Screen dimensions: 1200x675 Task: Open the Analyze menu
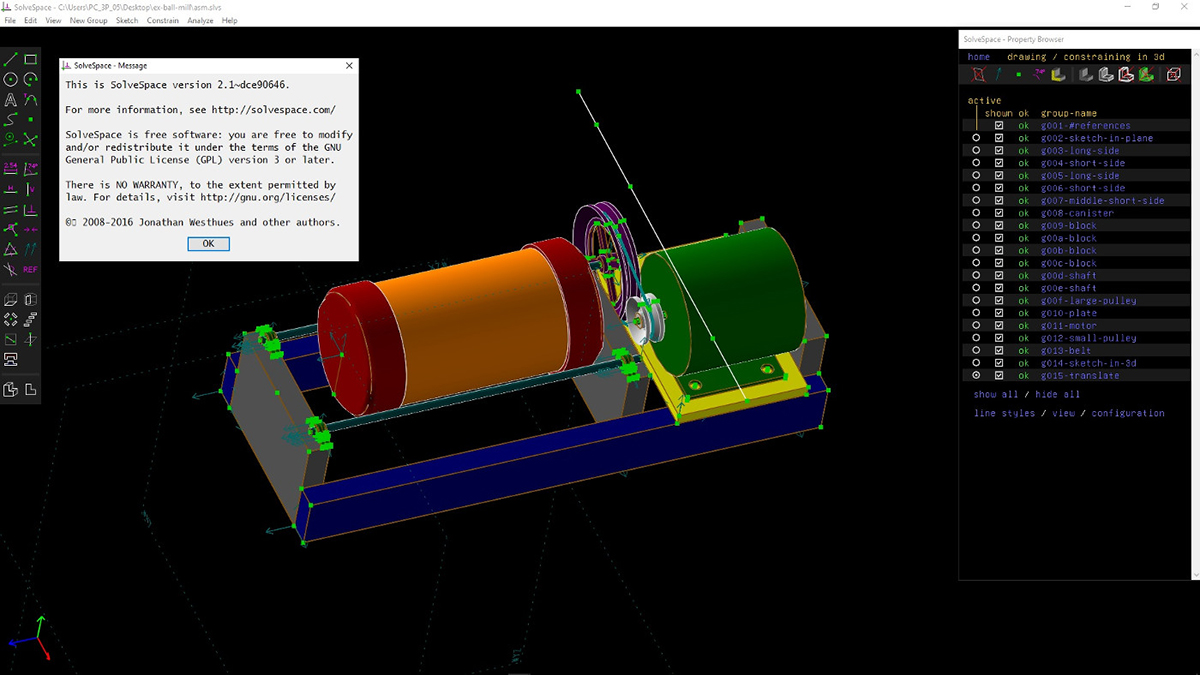coord(200,20)
